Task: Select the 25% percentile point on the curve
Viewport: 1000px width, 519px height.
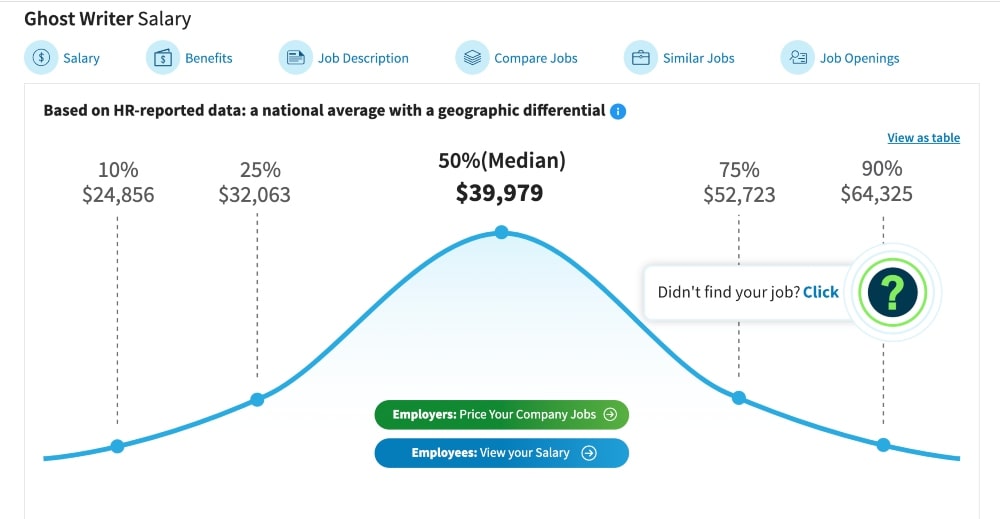Action: [257, 399]
